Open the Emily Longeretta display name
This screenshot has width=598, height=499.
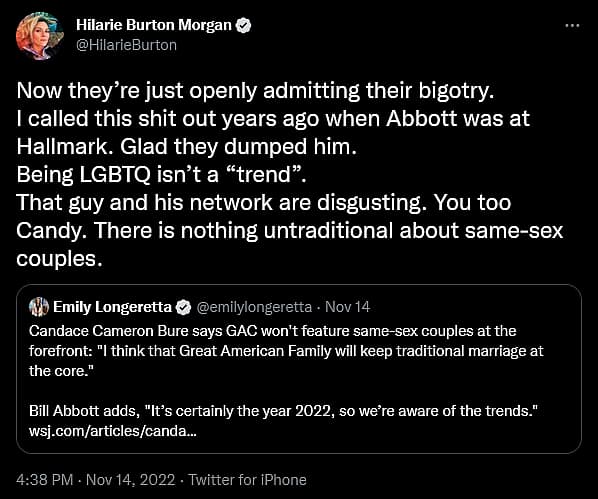(113, 307)
